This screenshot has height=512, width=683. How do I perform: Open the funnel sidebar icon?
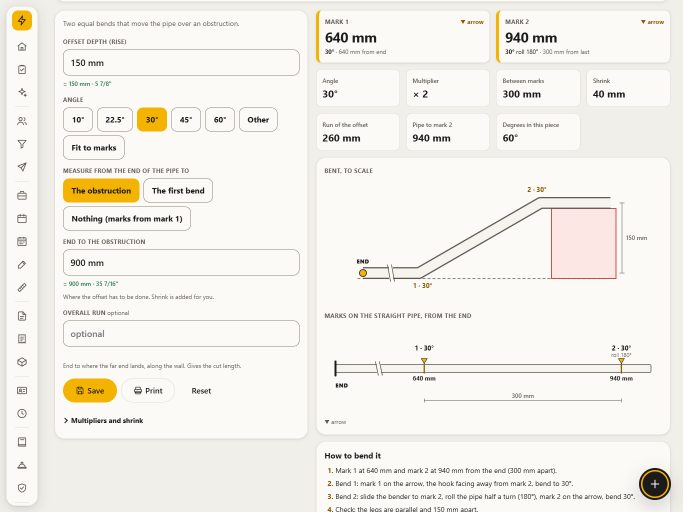[x=22, y=144]
